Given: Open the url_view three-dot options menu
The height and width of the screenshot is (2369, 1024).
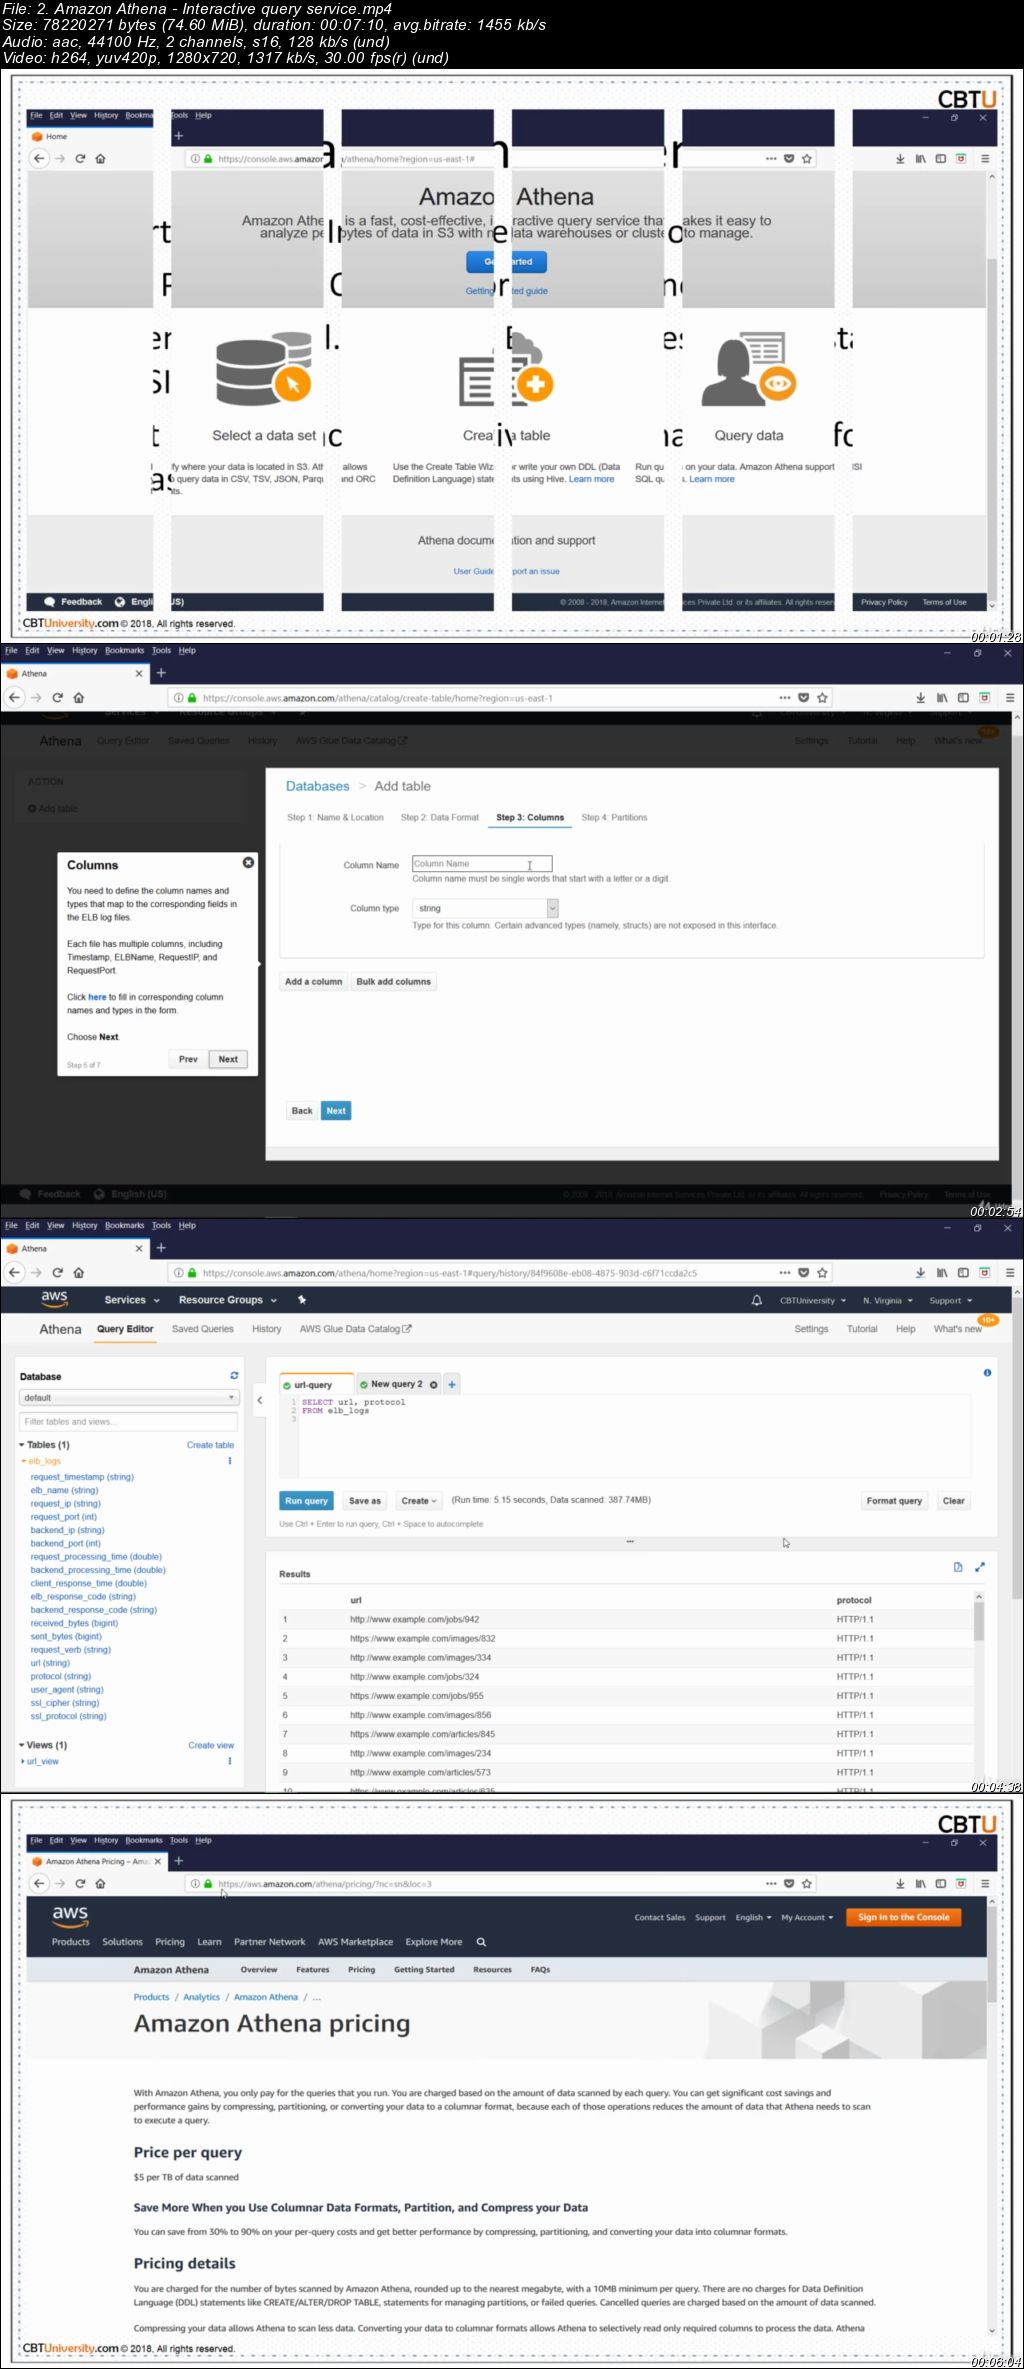Looking at the screenshot, I should pos(230,1761).
